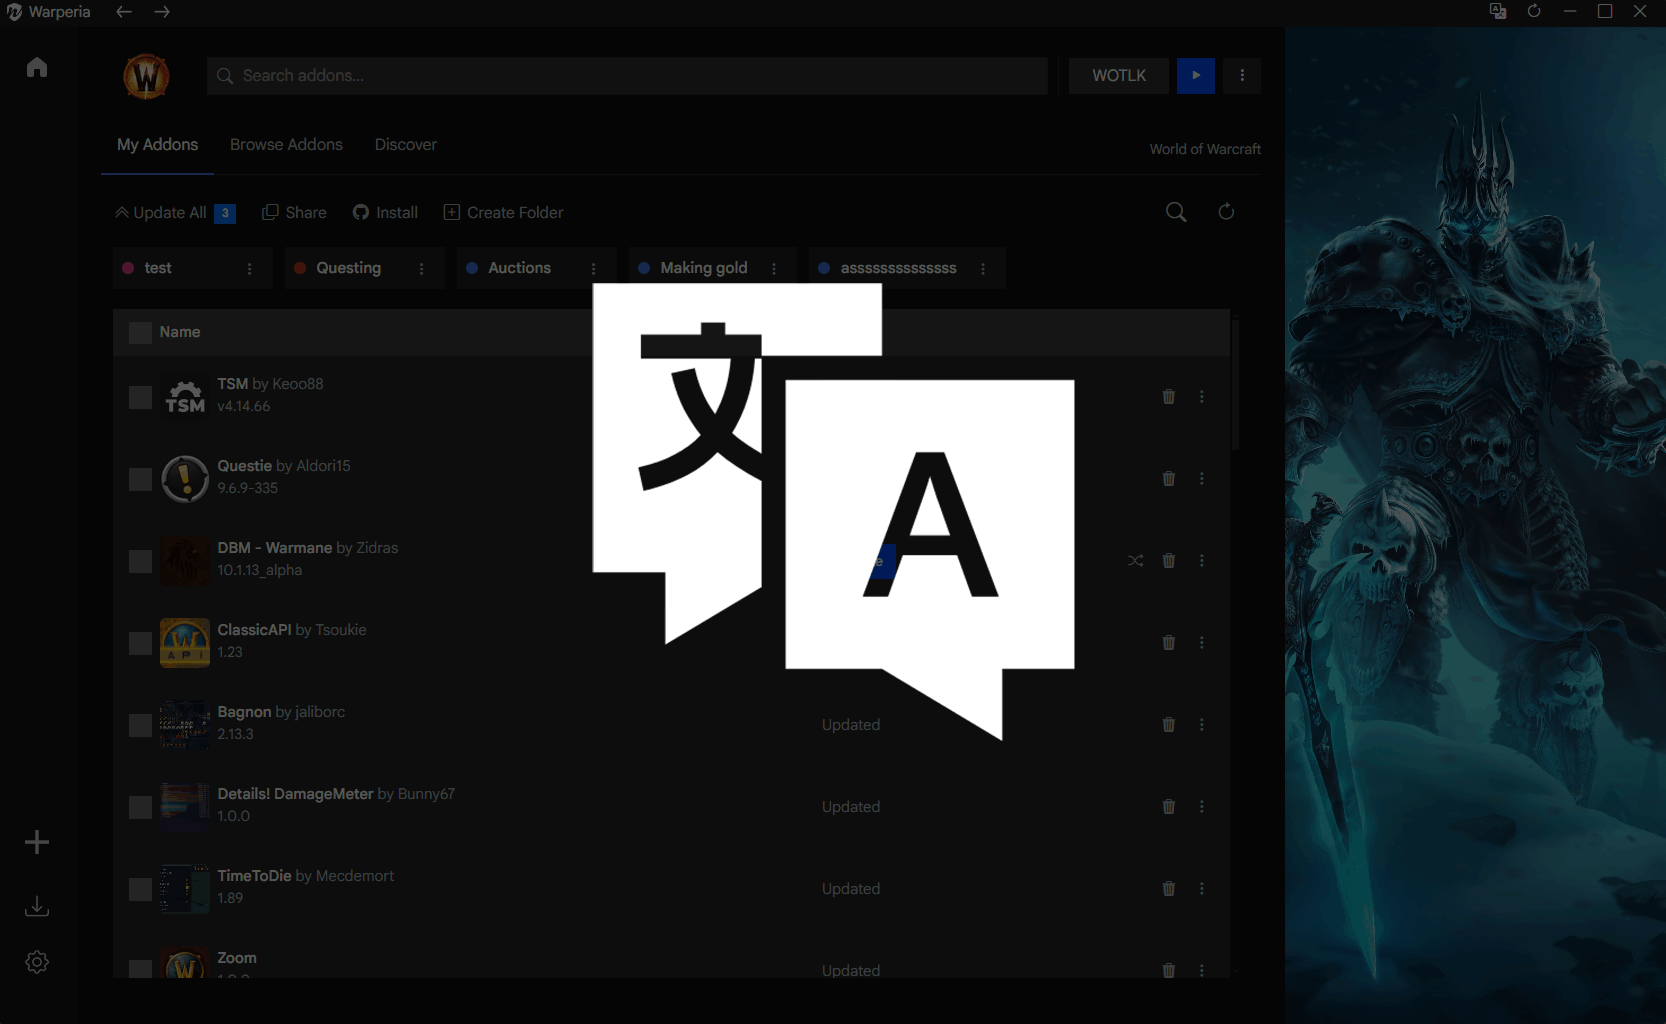The width and height of the screenshot is (1666, 1024).
Task: Launch game with the blue play button
Action: (1196, 76)
